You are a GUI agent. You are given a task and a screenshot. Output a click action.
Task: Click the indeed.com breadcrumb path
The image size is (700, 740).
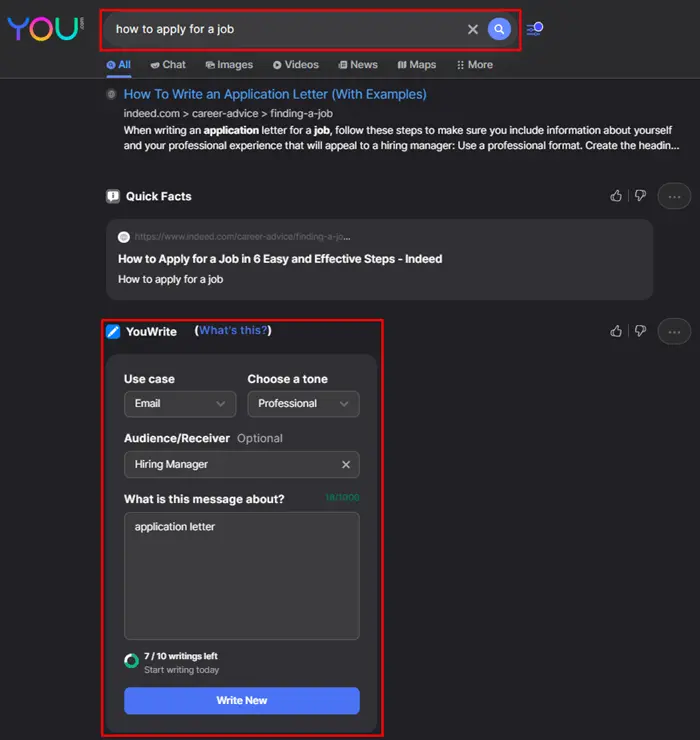pyautogui.click(x=228, y=114)
